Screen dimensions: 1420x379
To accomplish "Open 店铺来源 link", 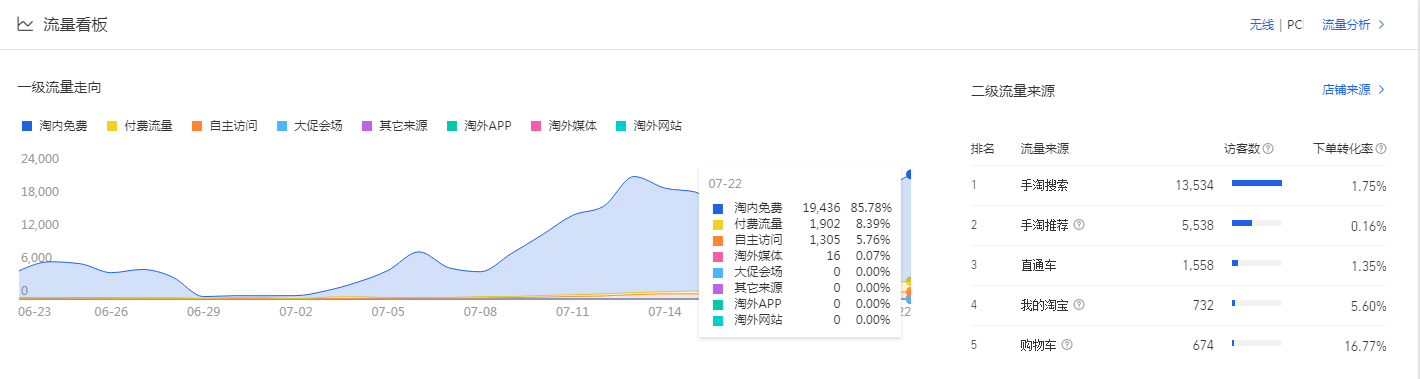I will point(1353,90).
